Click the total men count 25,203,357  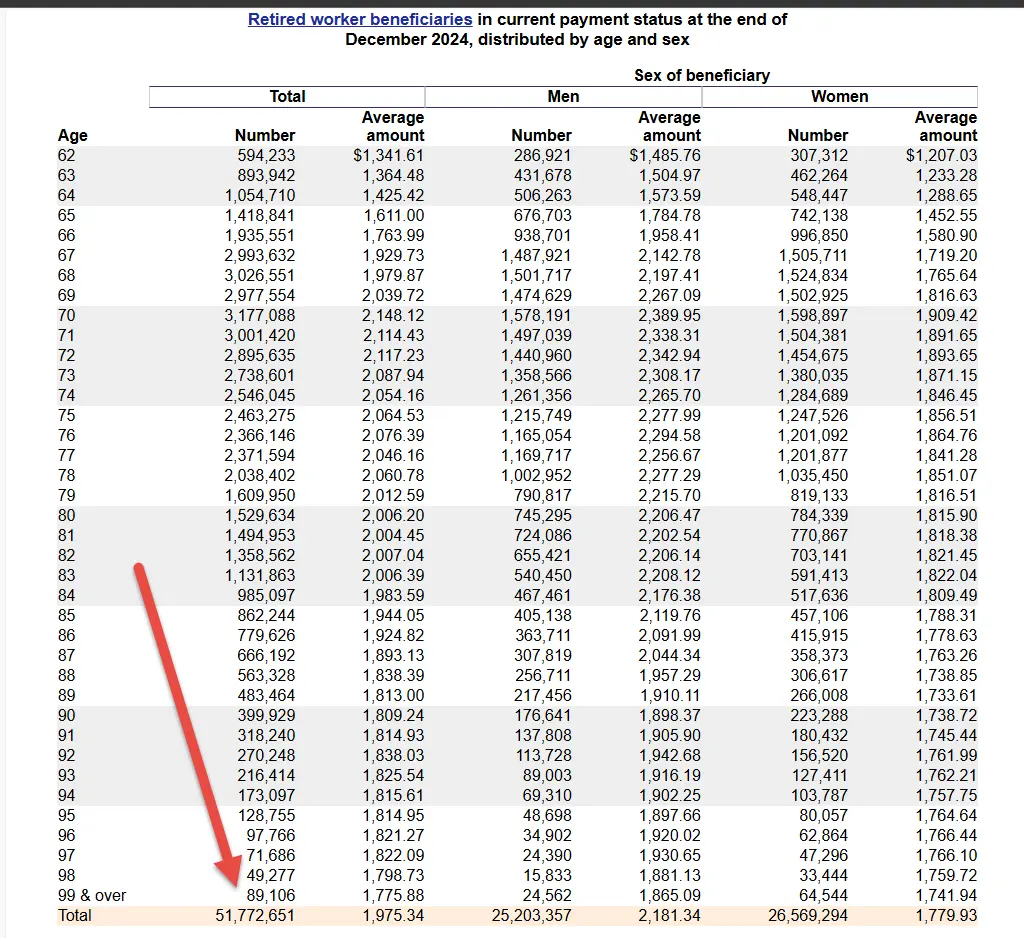point(532,915)
